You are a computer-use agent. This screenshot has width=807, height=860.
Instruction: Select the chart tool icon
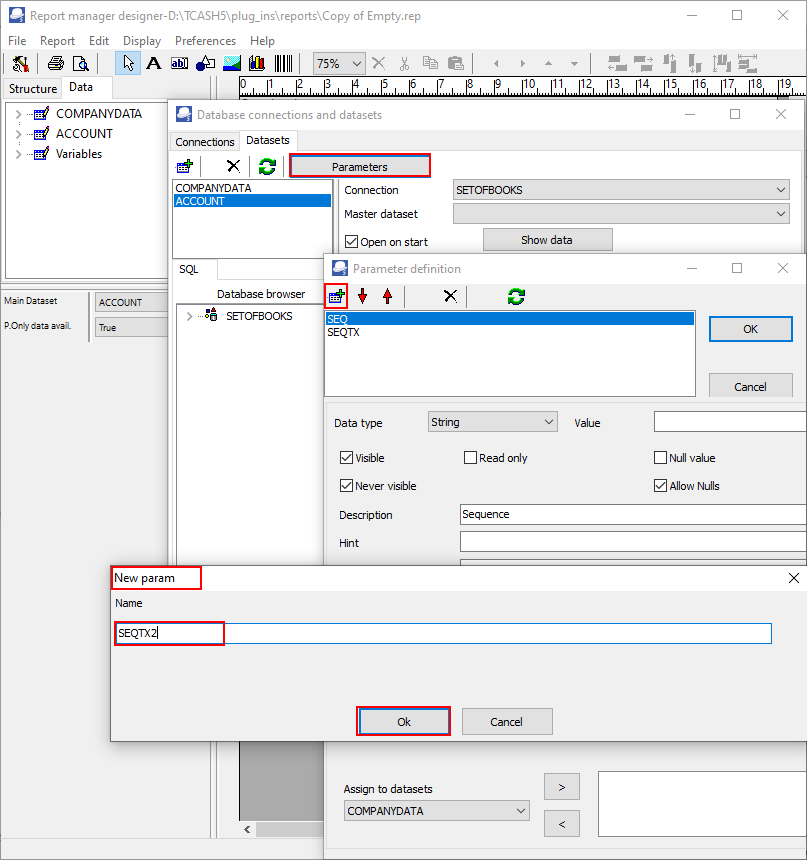click(257, 64)
